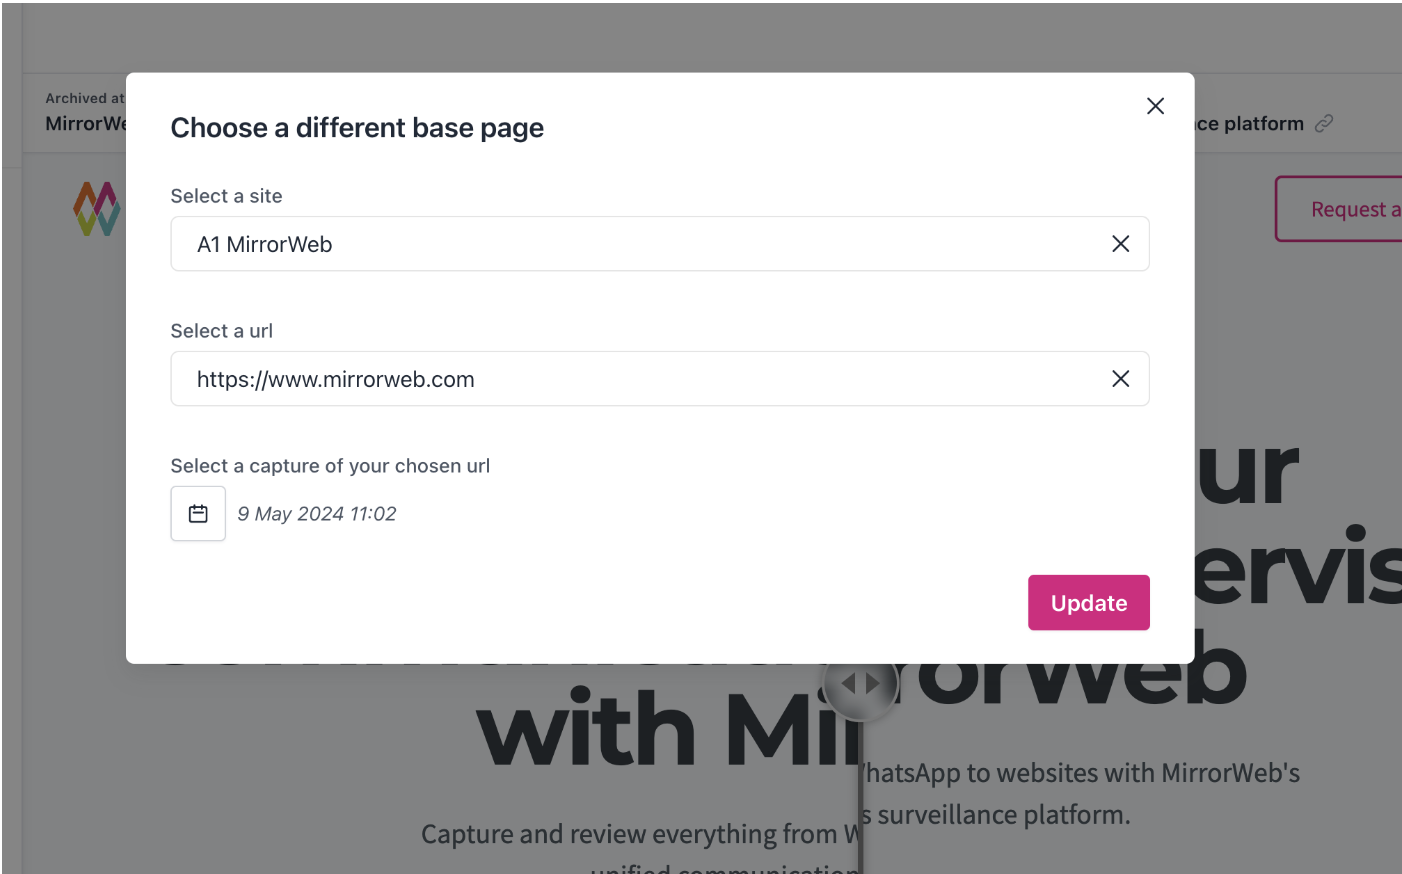Open the Select a url combo box

point(660,379)
